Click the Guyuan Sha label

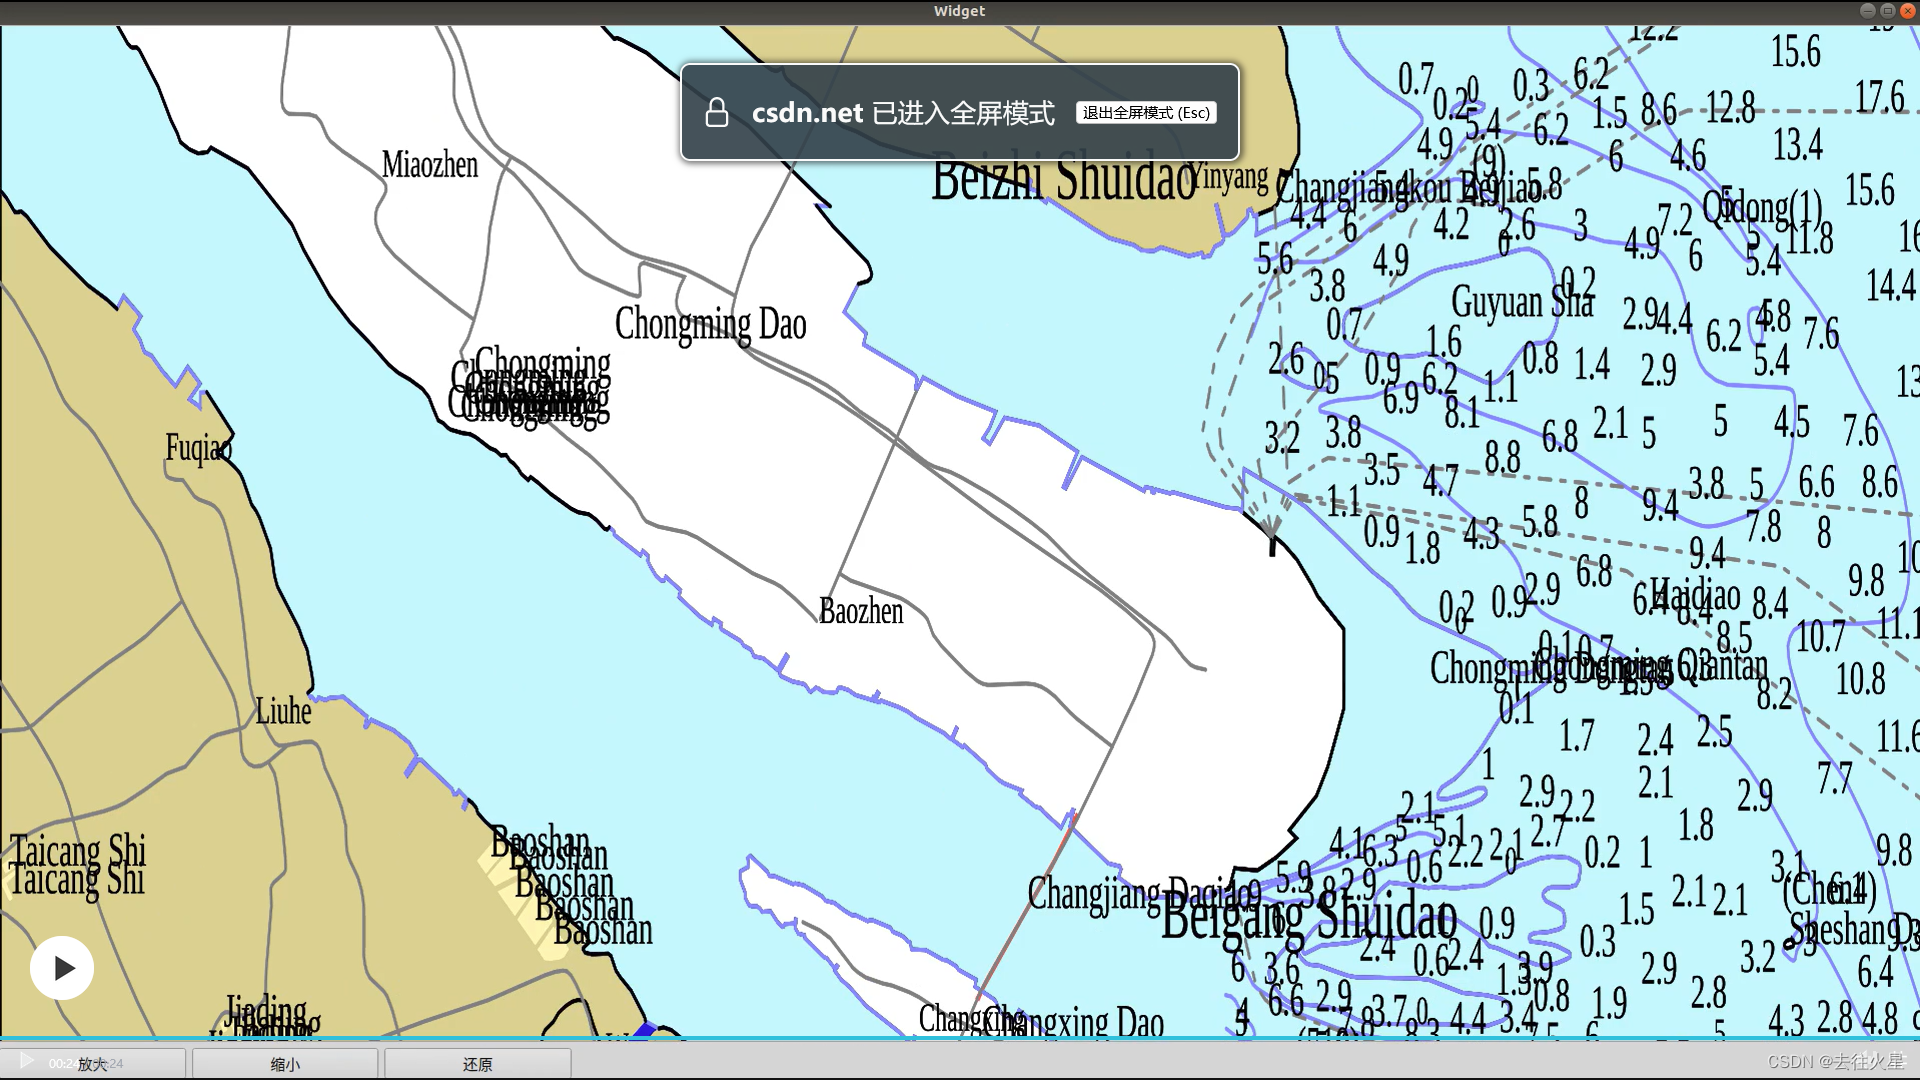tap(1522, 302)
